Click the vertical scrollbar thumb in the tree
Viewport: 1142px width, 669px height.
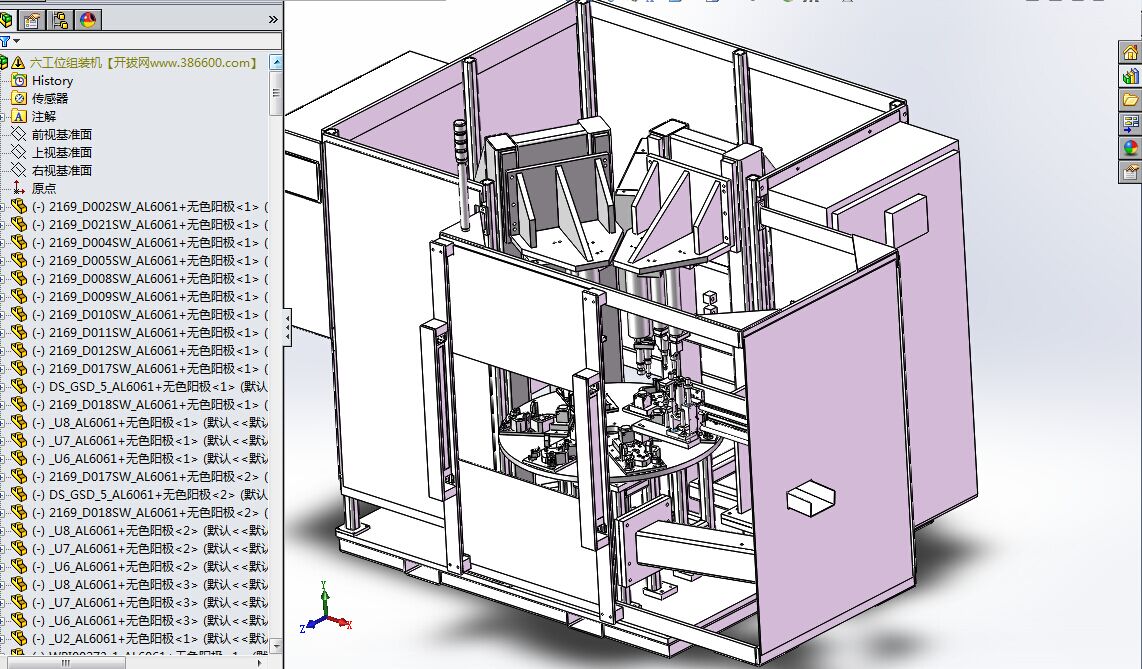[276, 92]
